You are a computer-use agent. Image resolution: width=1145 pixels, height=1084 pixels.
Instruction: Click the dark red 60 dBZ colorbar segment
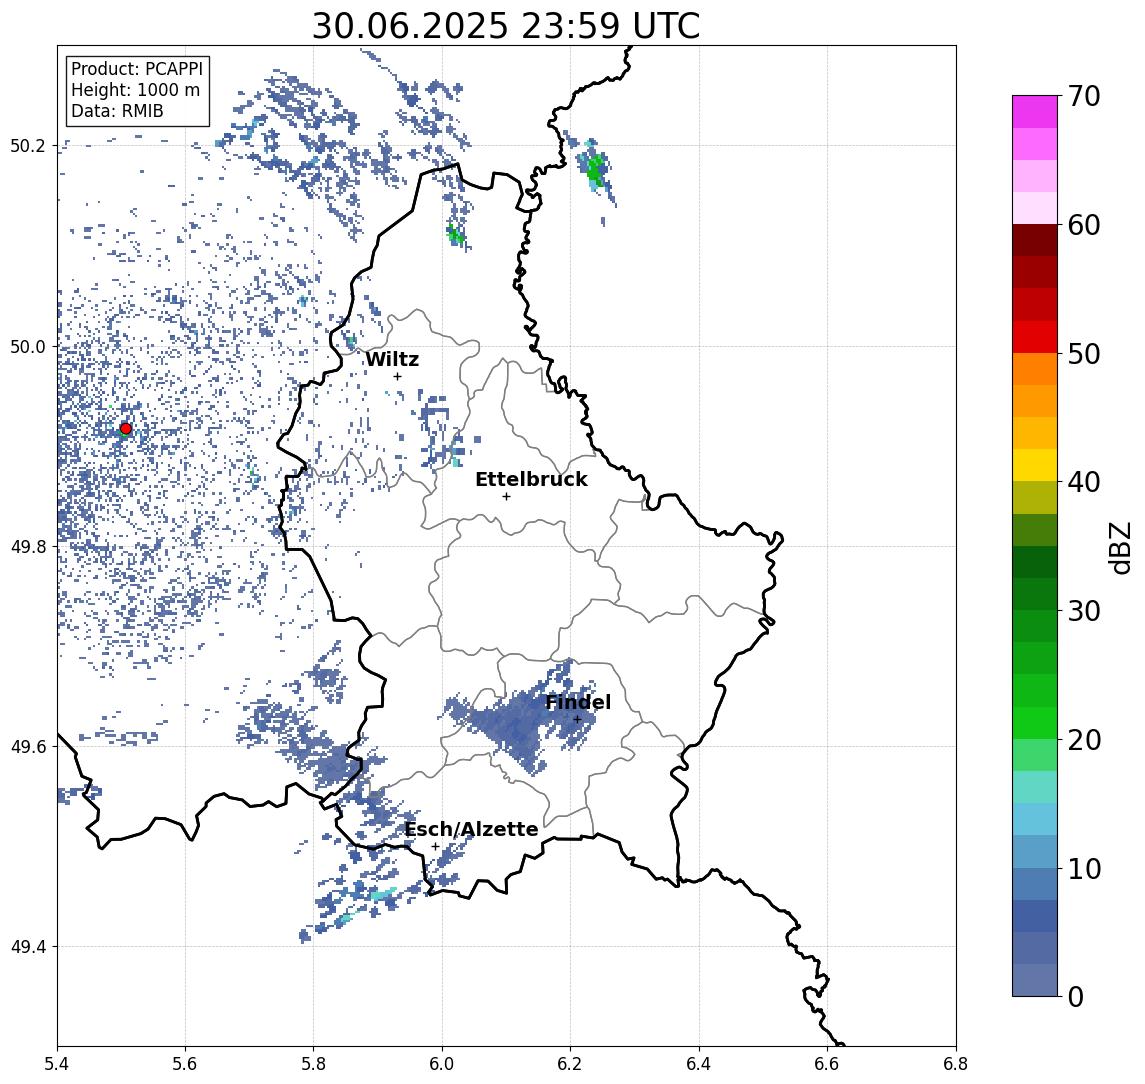point(1035,240)
